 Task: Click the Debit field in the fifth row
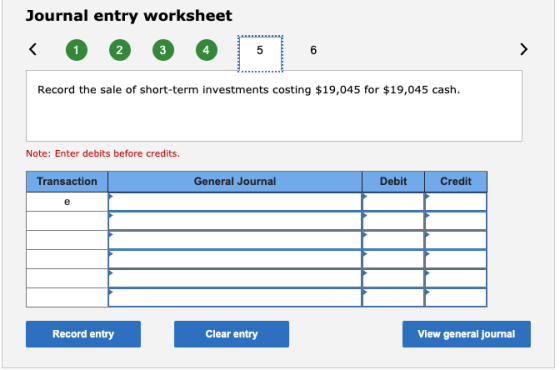point(393,278)
